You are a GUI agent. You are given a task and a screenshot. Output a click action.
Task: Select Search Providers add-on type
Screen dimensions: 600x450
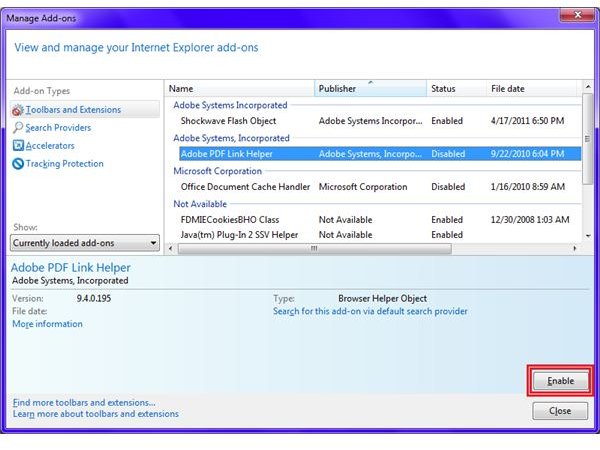58,128
